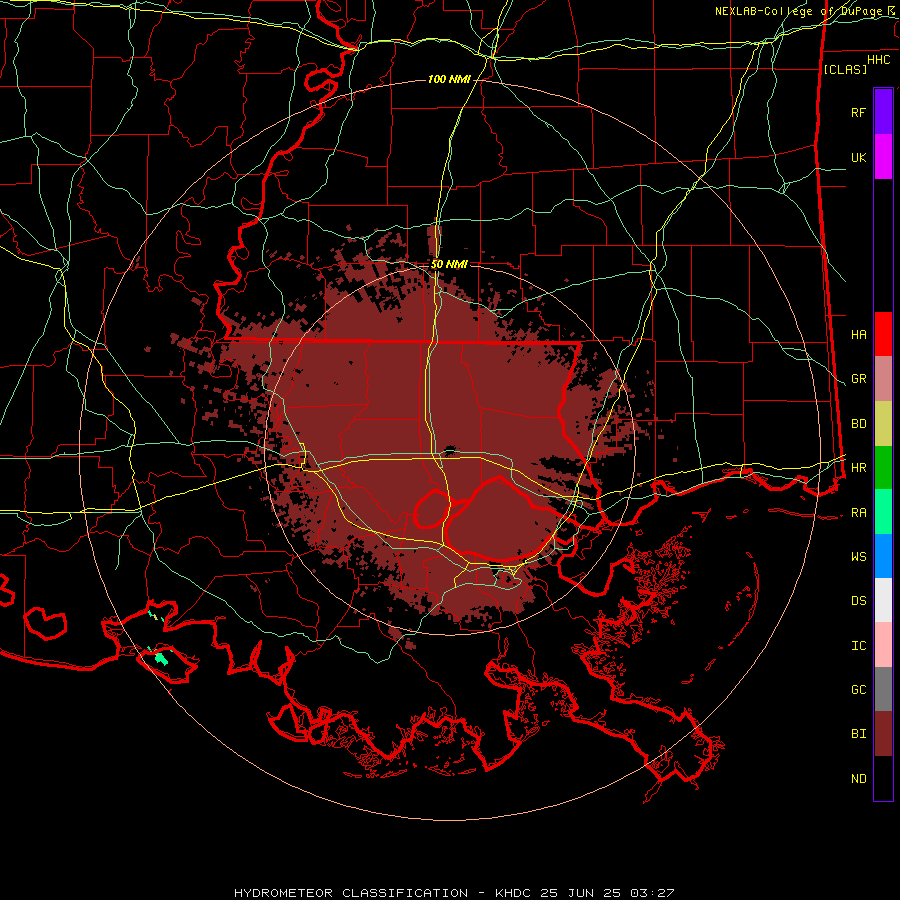The width and height of the screenshot is (900, 900).
Task: Click the IC legend label
Action: (858, 646)
